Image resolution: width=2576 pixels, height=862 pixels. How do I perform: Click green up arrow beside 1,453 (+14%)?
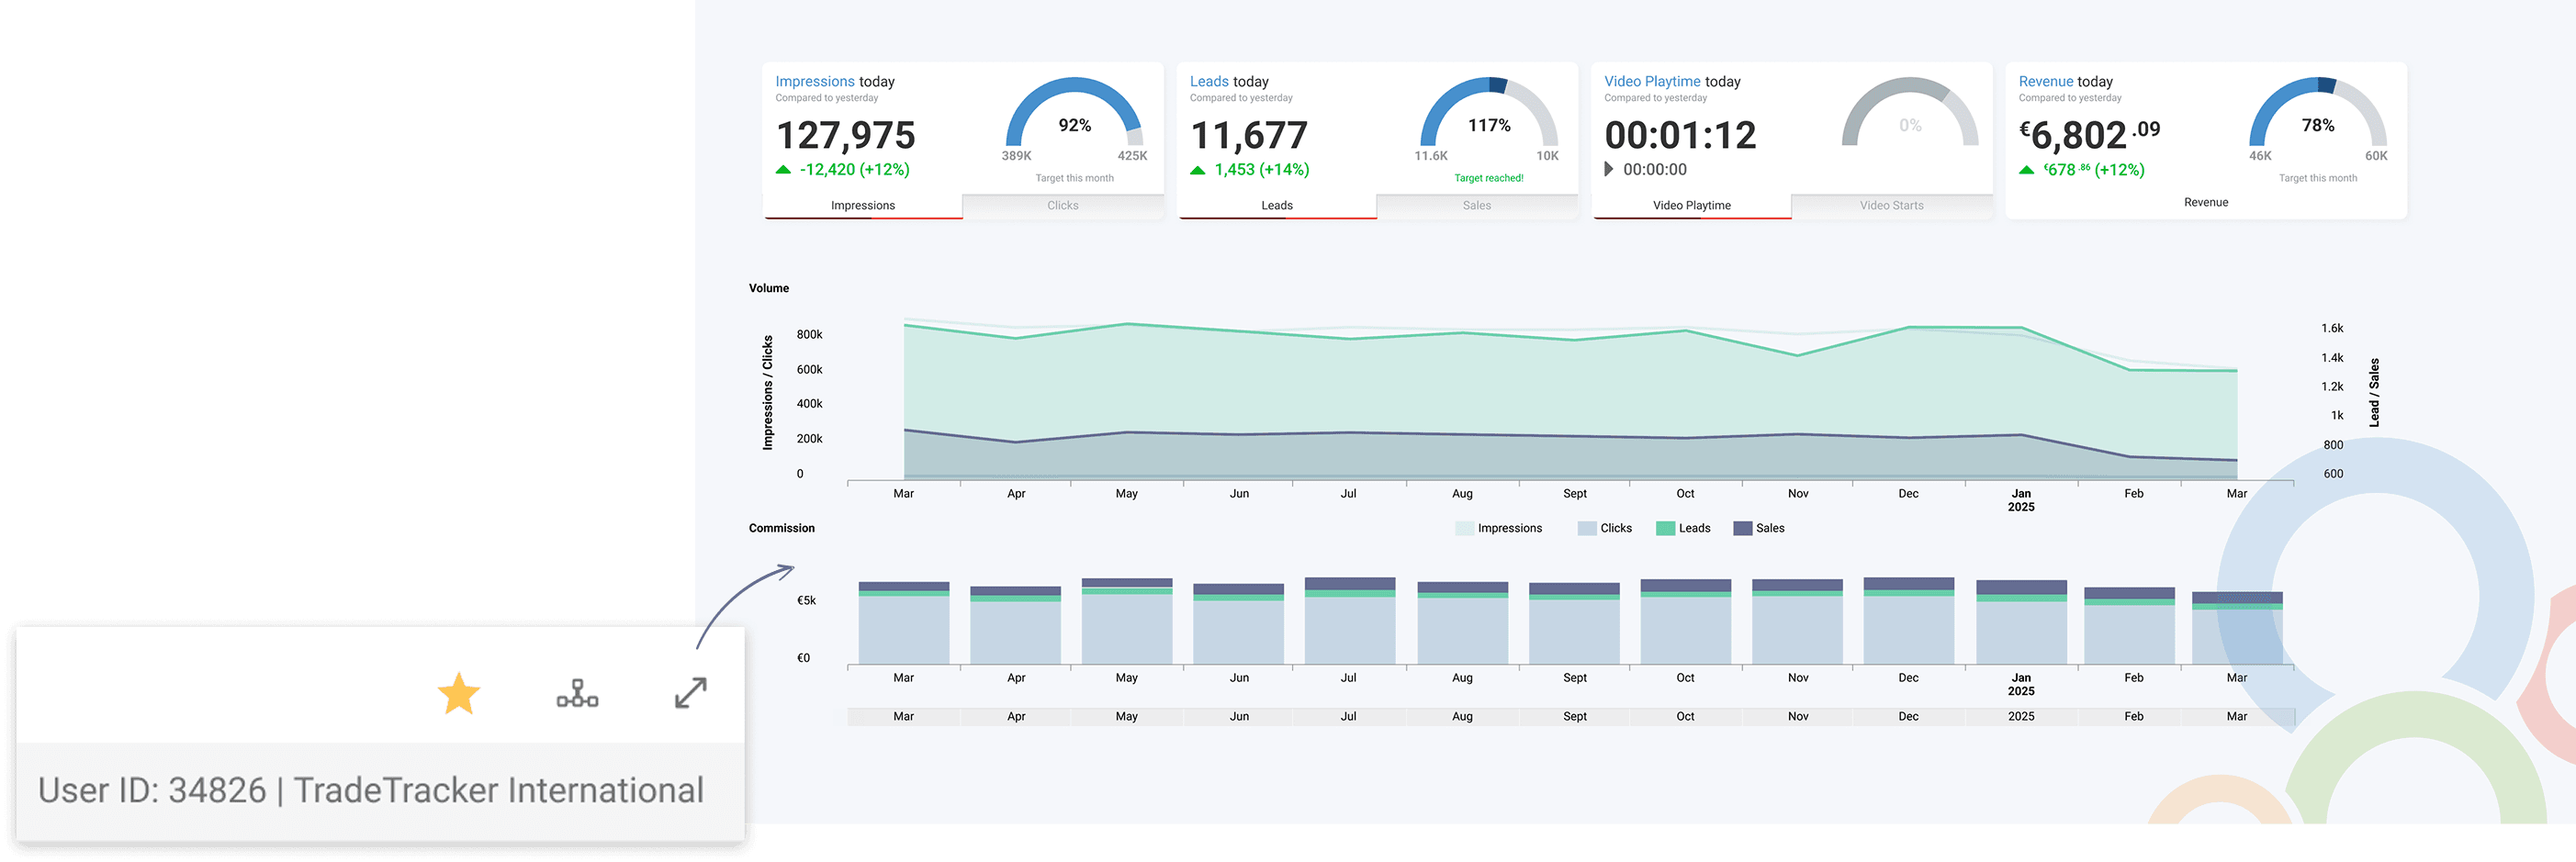click(x=1197, y=170)
